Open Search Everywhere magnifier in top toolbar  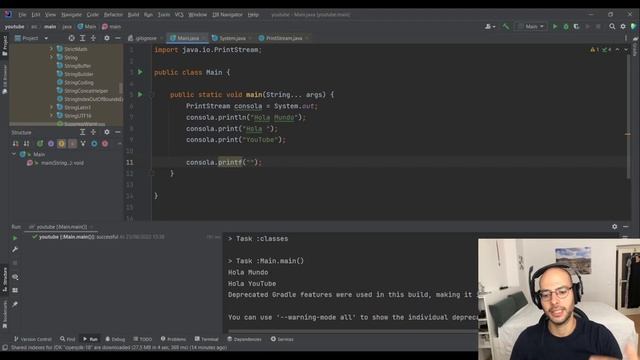(612, 27)
